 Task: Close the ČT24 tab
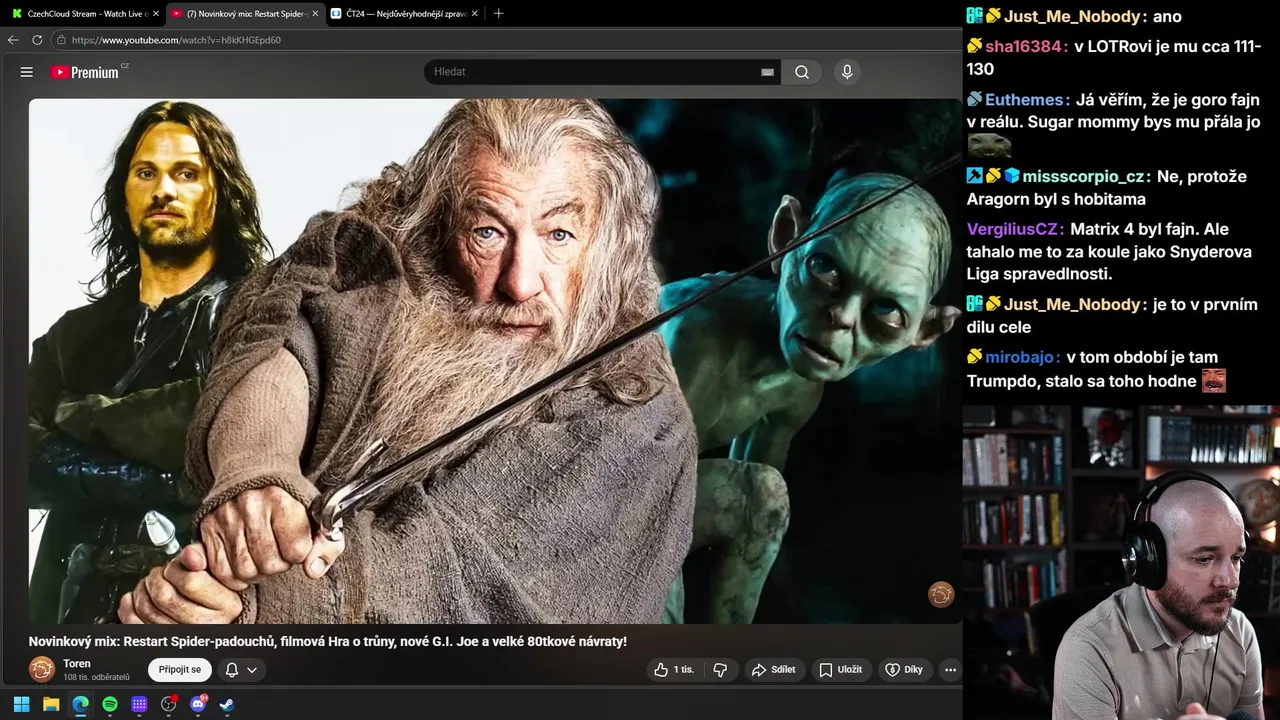[x=476, y=13]
